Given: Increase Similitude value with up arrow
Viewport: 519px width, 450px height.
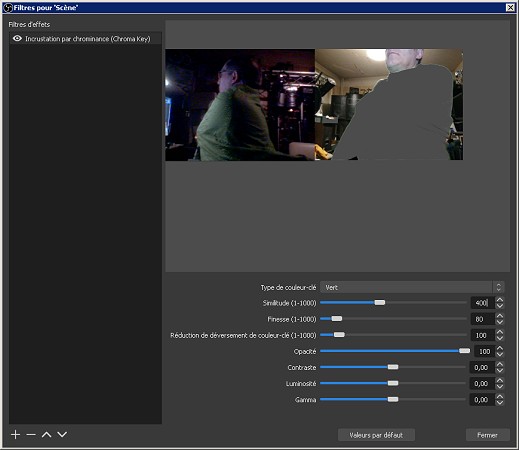Looking at the screenshot, I should (x=499, y=300).
